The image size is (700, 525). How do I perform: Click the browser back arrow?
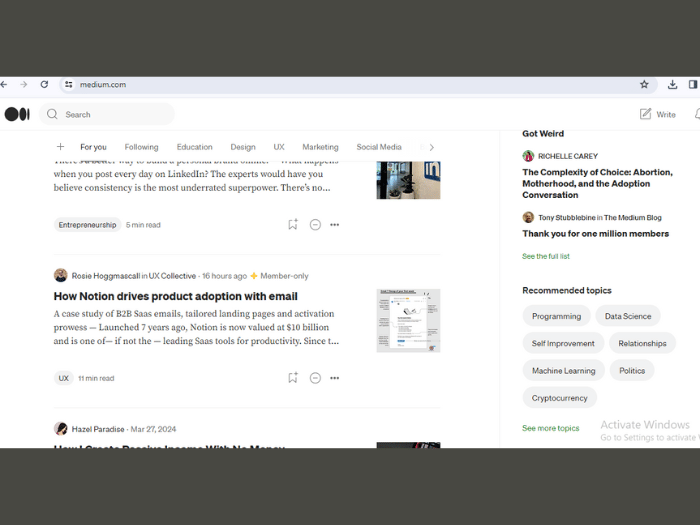(4, 84)
